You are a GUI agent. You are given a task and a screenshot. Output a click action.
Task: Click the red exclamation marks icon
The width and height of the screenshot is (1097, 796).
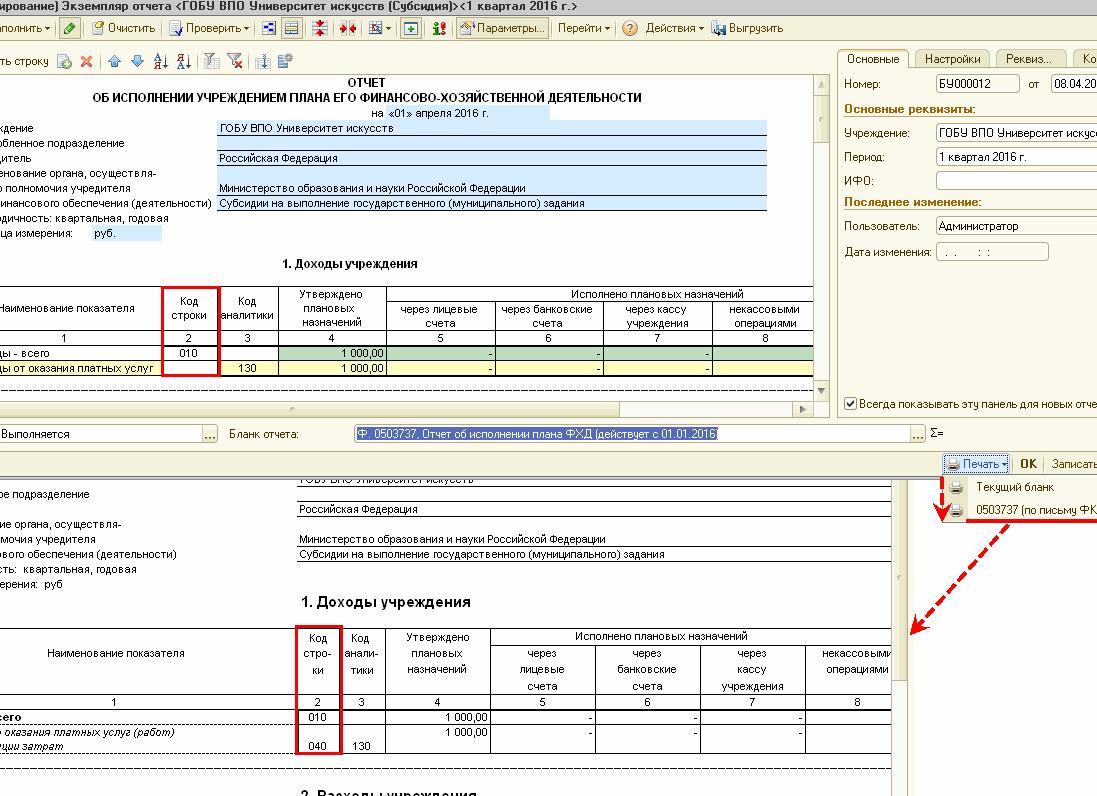pos(439,29)
